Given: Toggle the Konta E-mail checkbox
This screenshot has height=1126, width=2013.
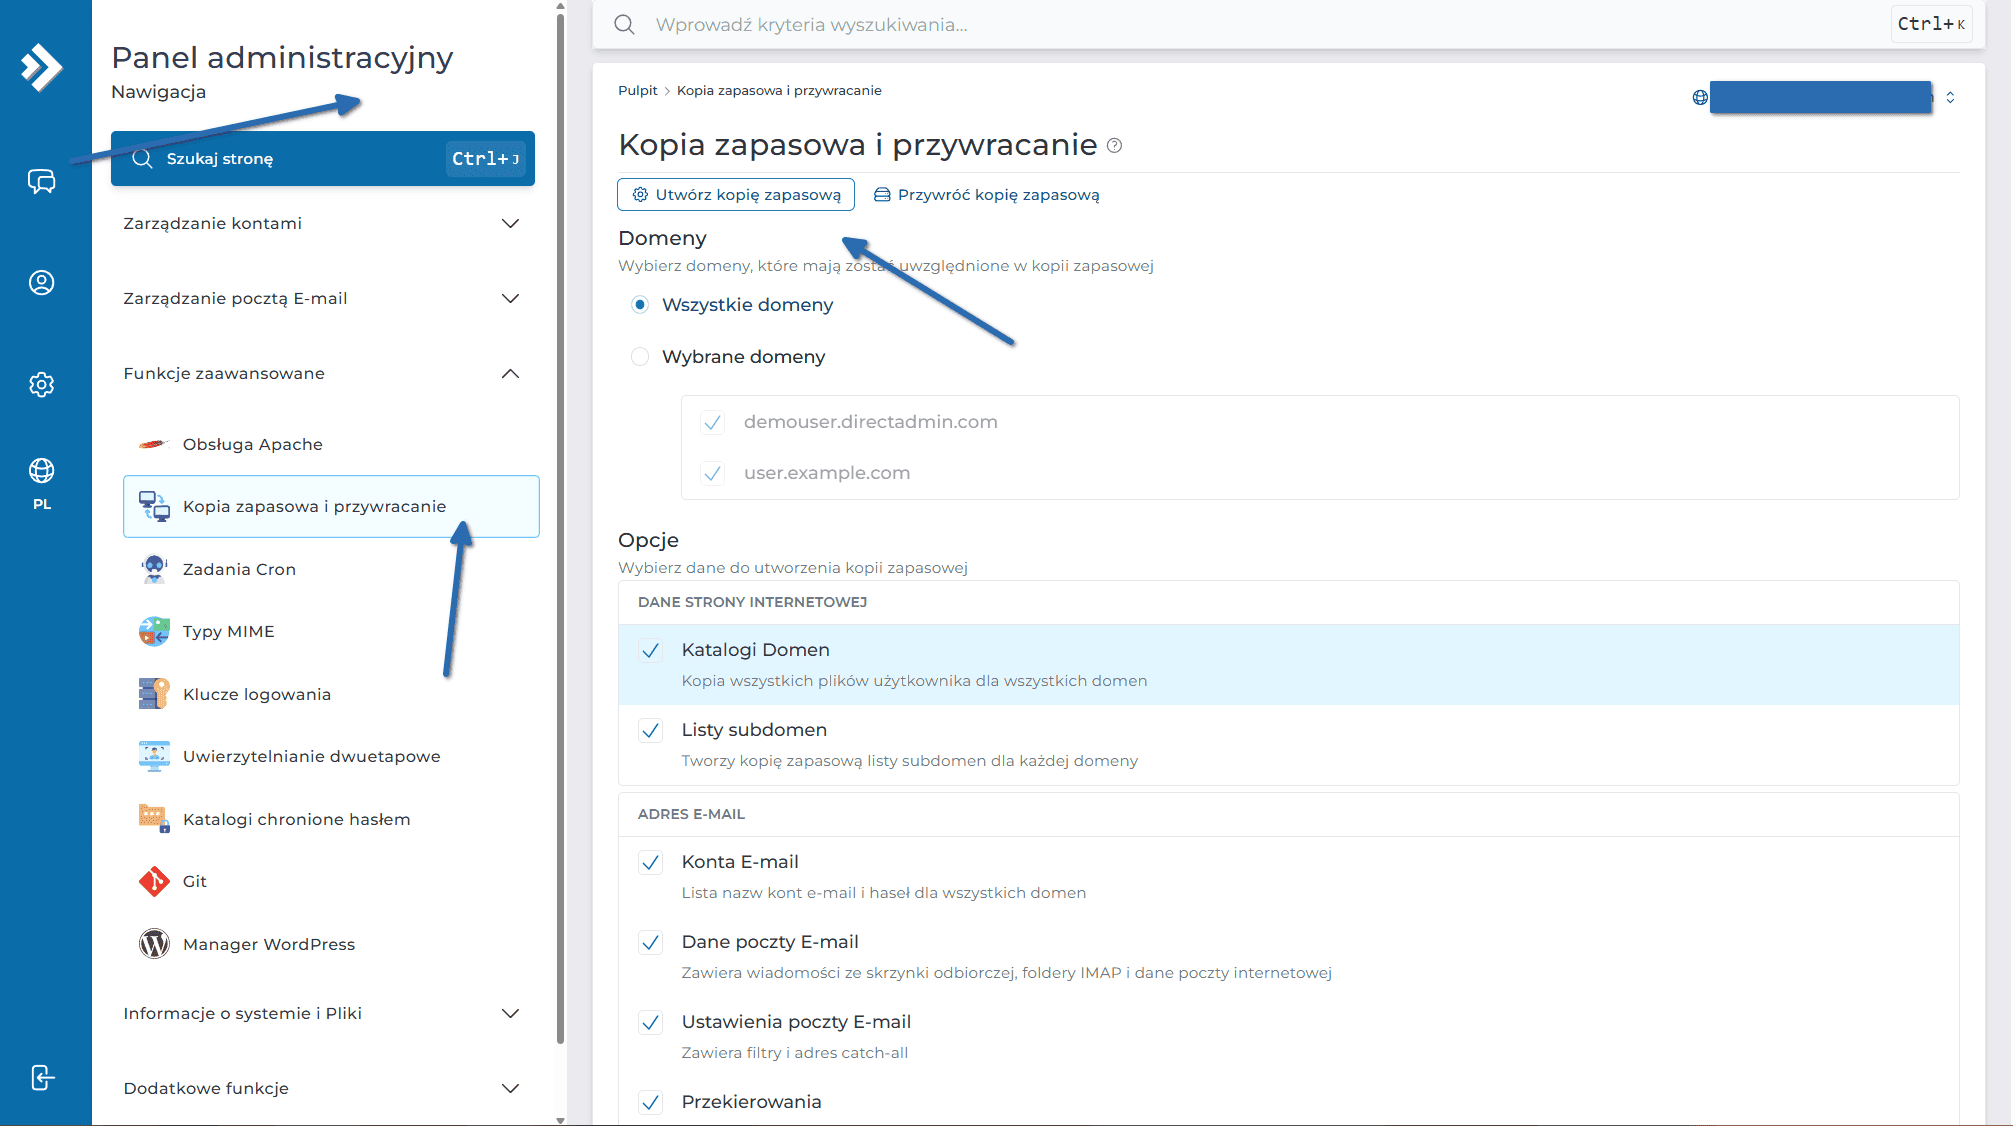Looking at the screenshot, I should point(650,862).
